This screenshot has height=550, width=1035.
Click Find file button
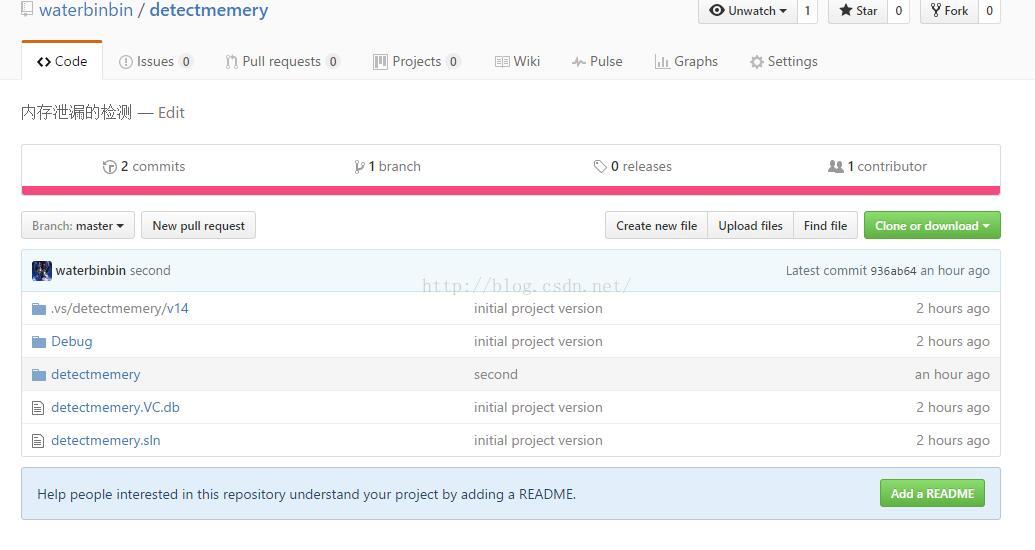[x=825, y=225]
